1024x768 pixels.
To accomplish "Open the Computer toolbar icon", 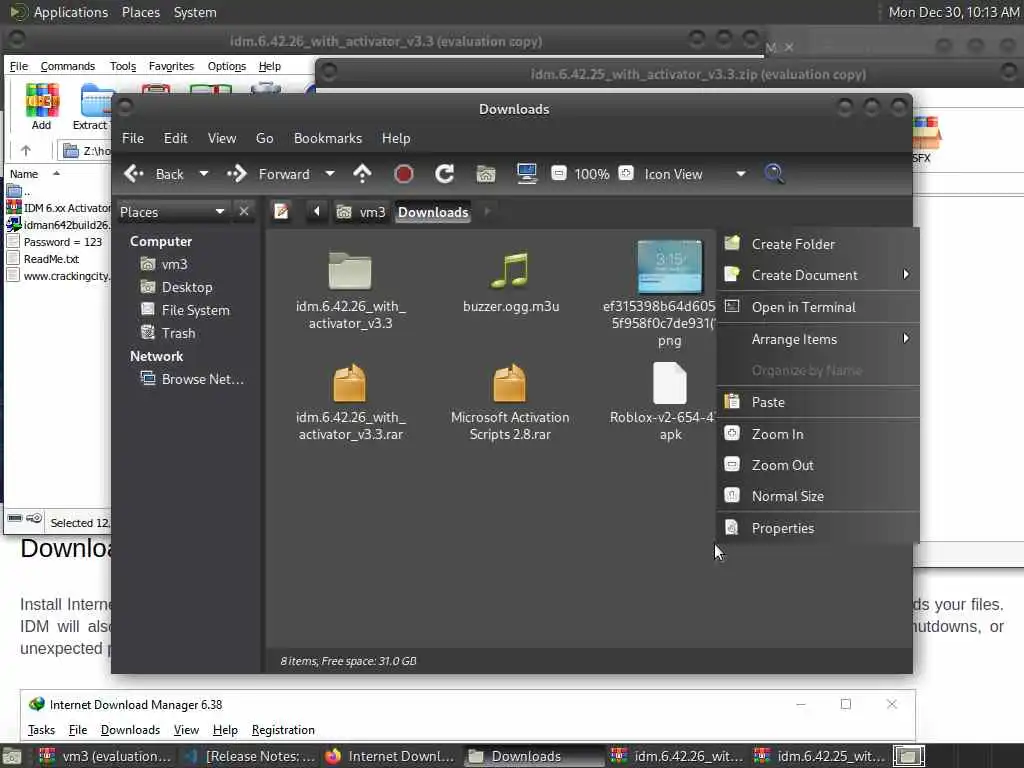I will coord(526,174).
